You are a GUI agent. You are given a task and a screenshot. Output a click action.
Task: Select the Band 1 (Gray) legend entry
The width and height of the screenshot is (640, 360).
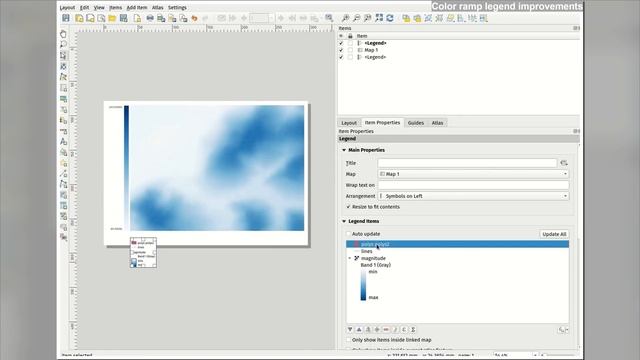point(376,265)
